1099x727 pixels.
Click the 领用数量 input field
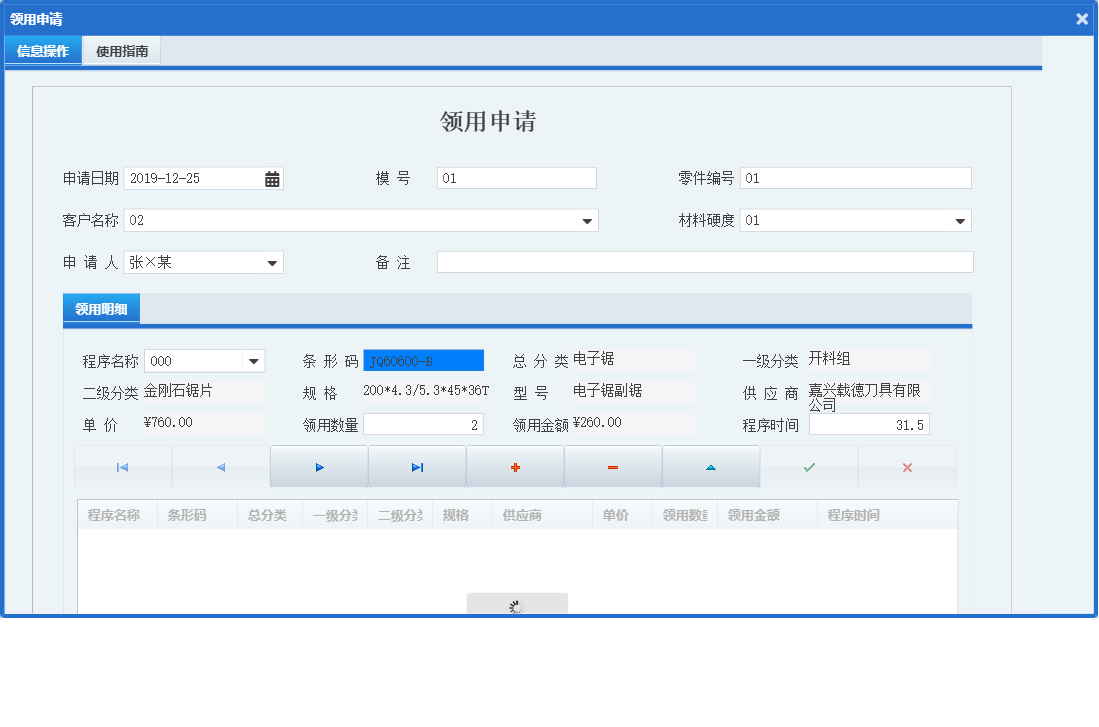click(x=423, y=425)
